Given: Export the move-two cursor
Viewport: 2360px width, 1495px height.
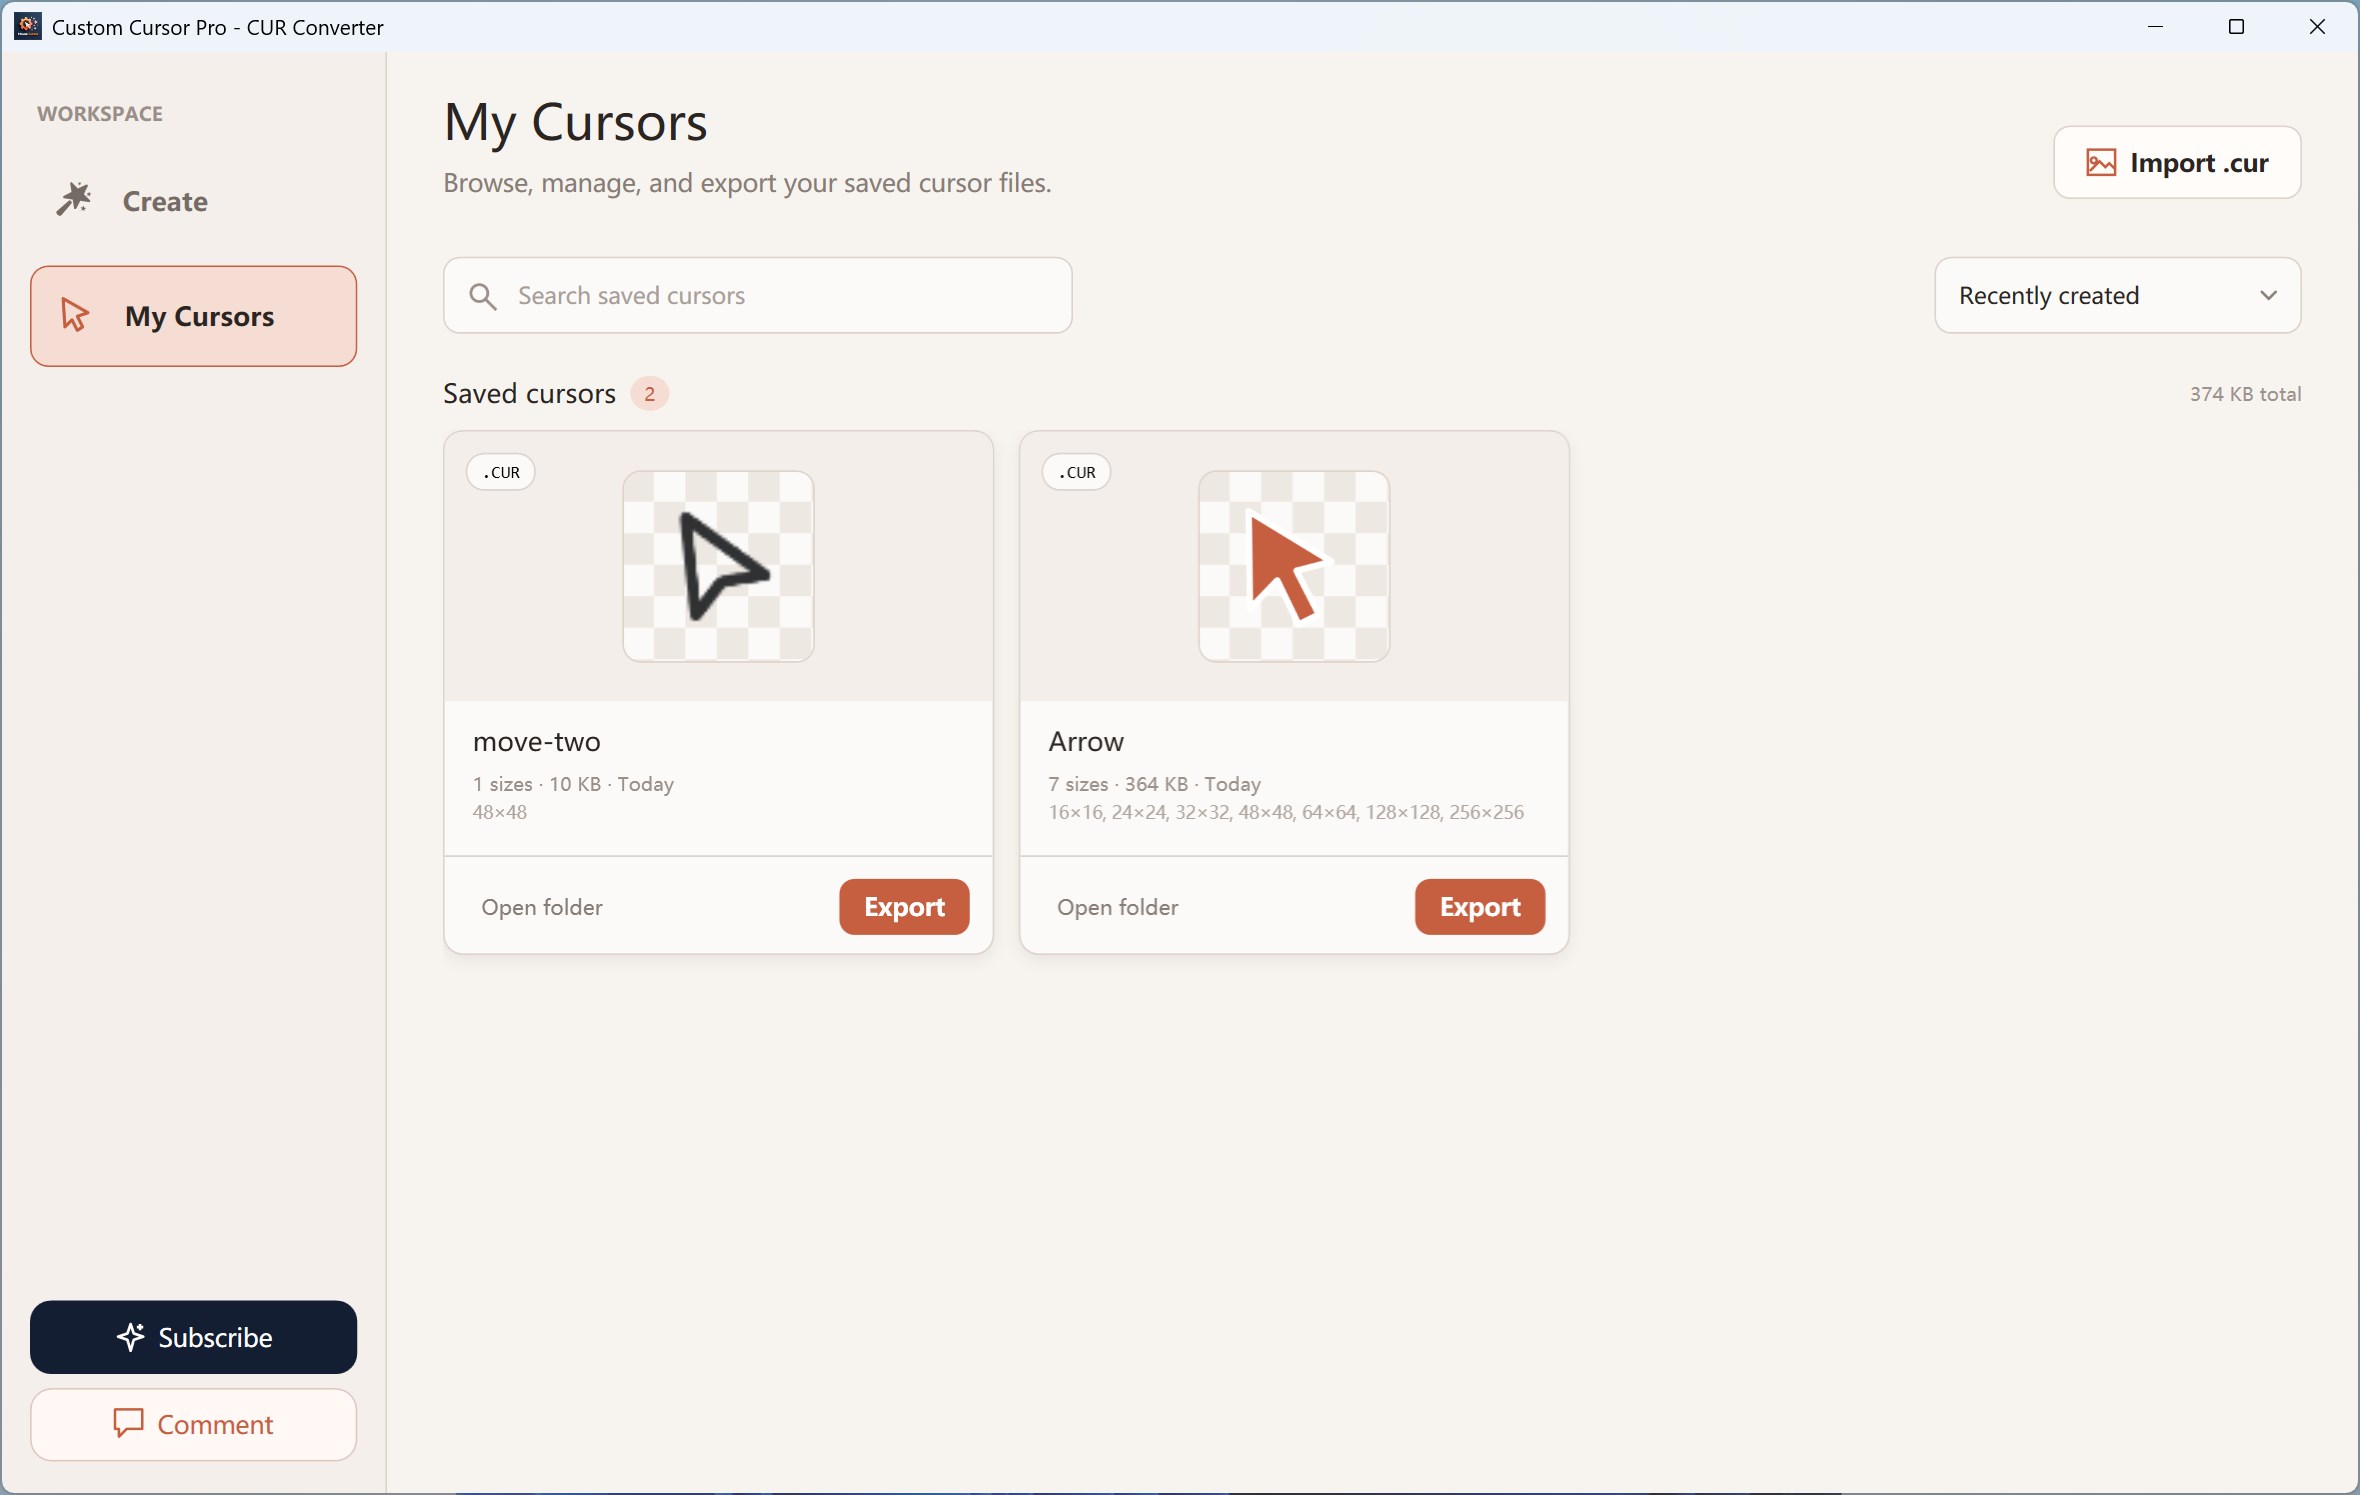Looking at the screenshot, I should [904, 907].
